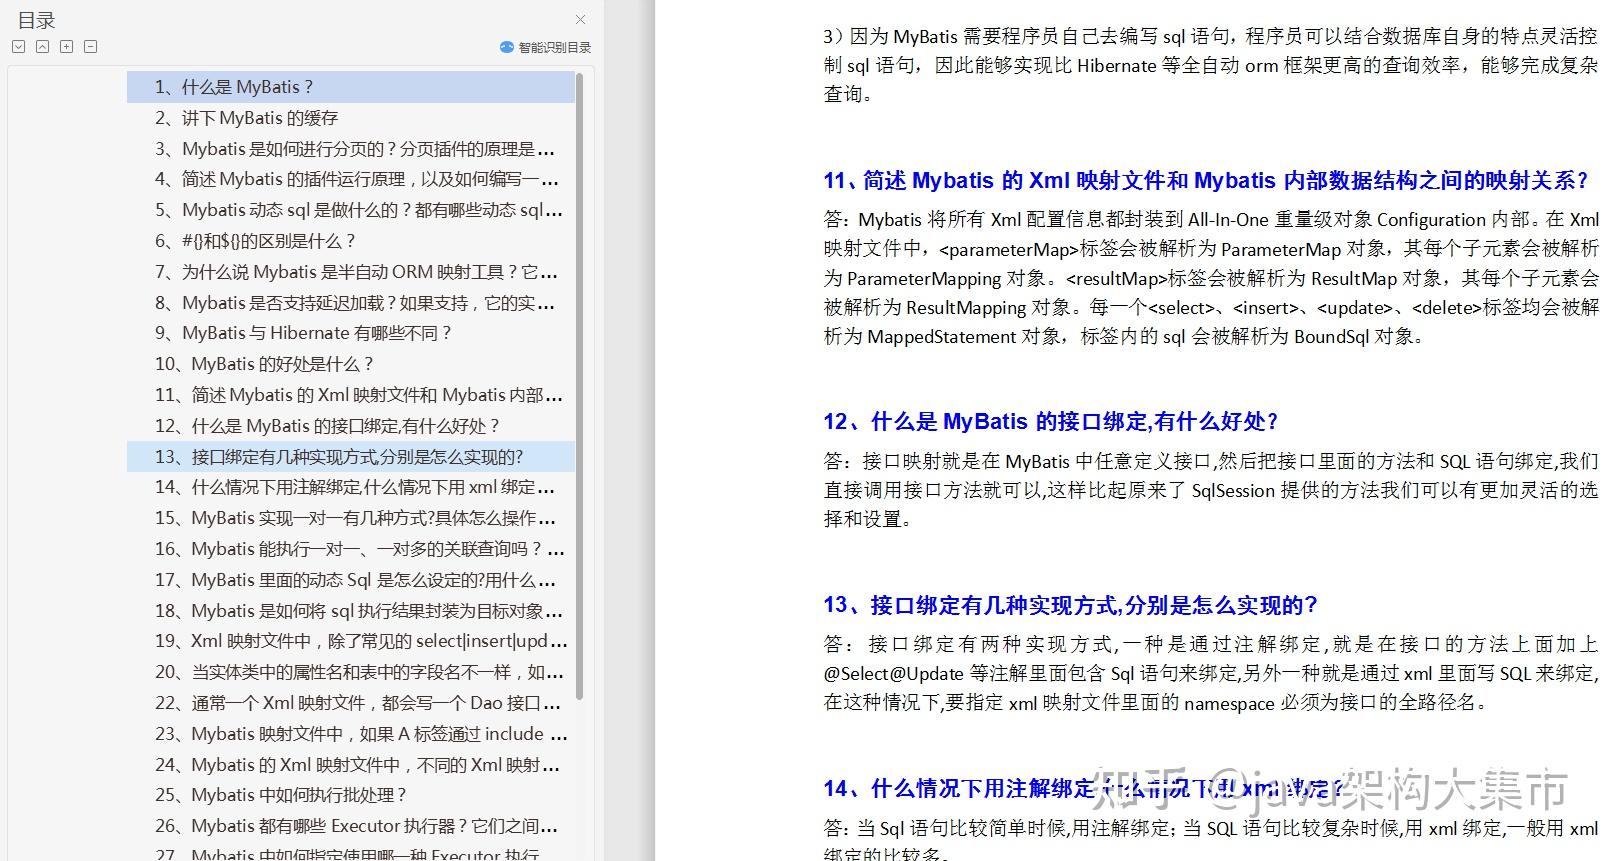Select outline entry 6、#{}和${}的区别是什么？
The height and width of the screenshot is (861, 1609).
[351, 241]
